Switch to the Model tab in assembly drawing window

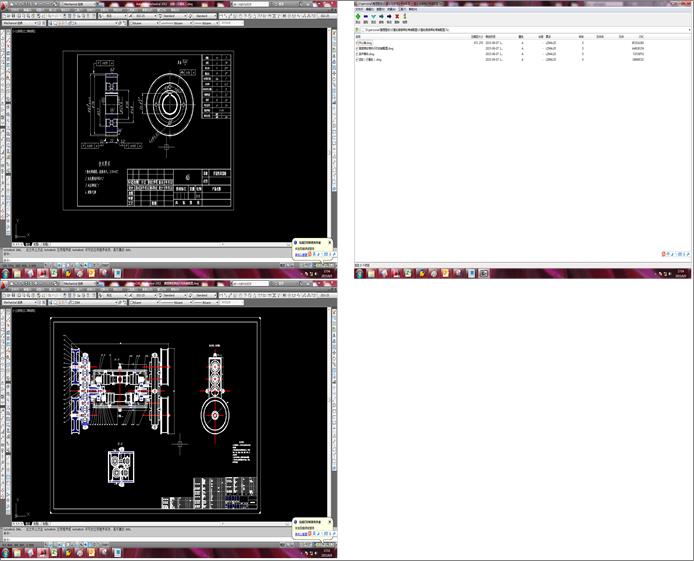28,523
